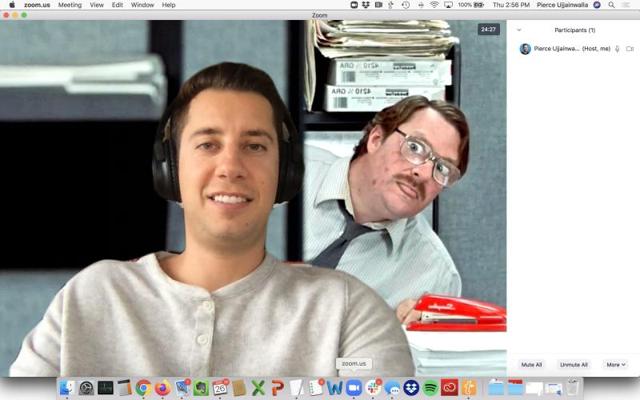Click the Wi-Fi status icon
640x400 pixels.
pos(434,5)
